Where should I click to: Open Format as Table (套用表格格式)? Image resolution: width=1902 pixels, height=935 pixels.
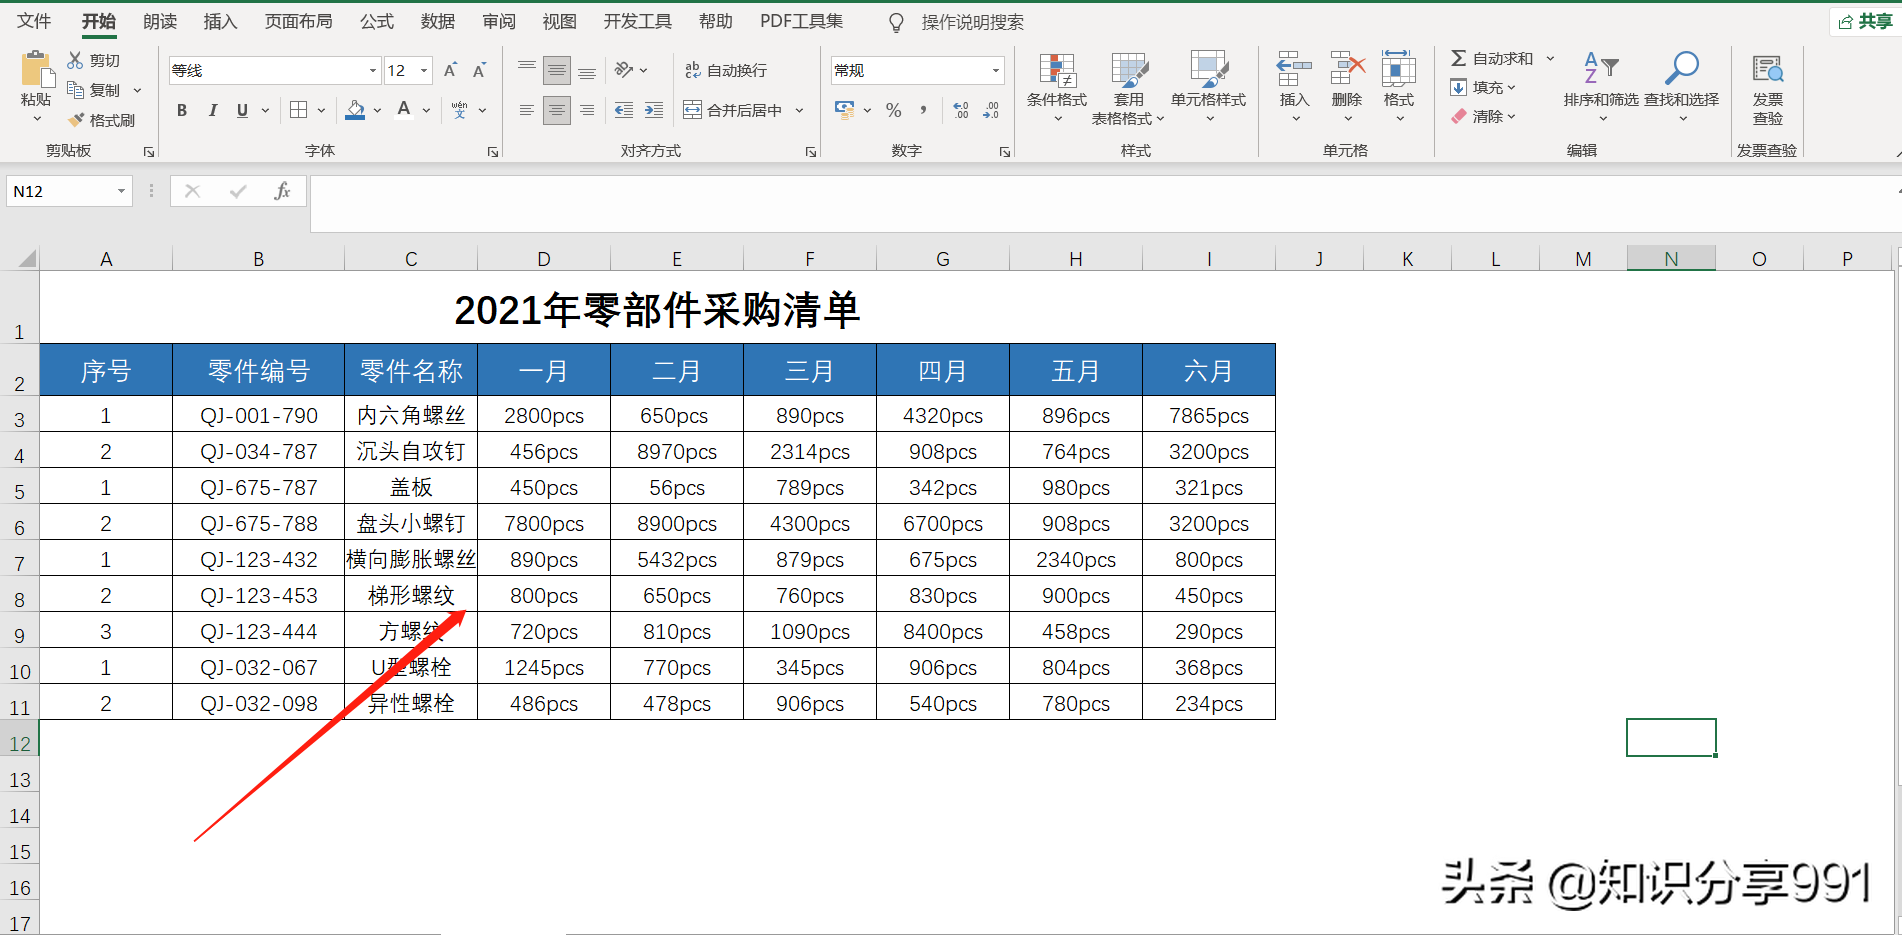1129,88
